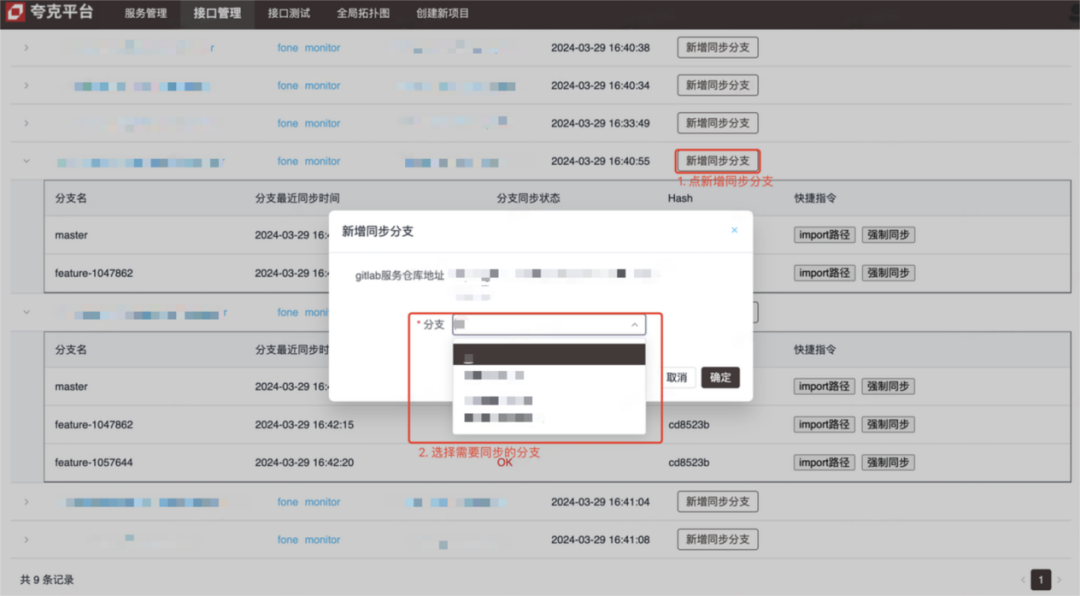
Task: Click the fone link in the 16:40:38 row
Action: click(x=287, y=48)
